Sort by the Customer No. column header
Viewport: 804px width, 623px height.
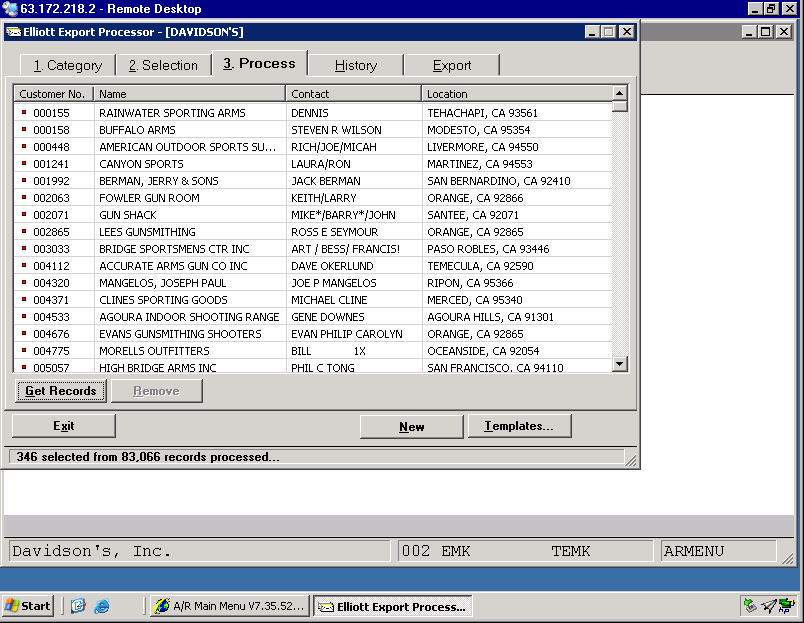(x=53, y=94)
